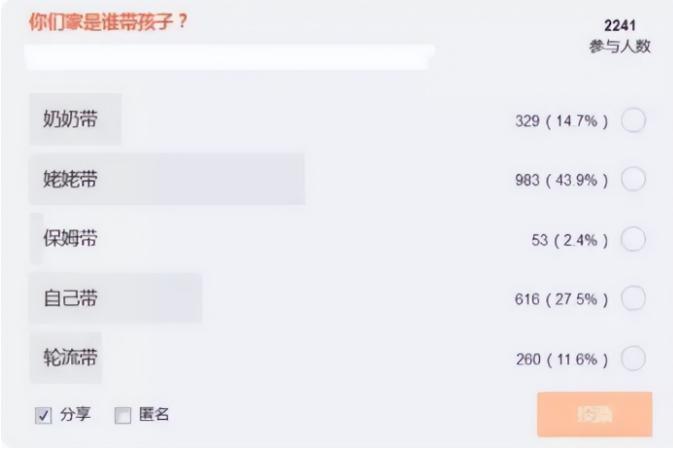673x449 pixels.
Task: Click the poll title 你们家是谁带孩子？
Action: point(109,22)
